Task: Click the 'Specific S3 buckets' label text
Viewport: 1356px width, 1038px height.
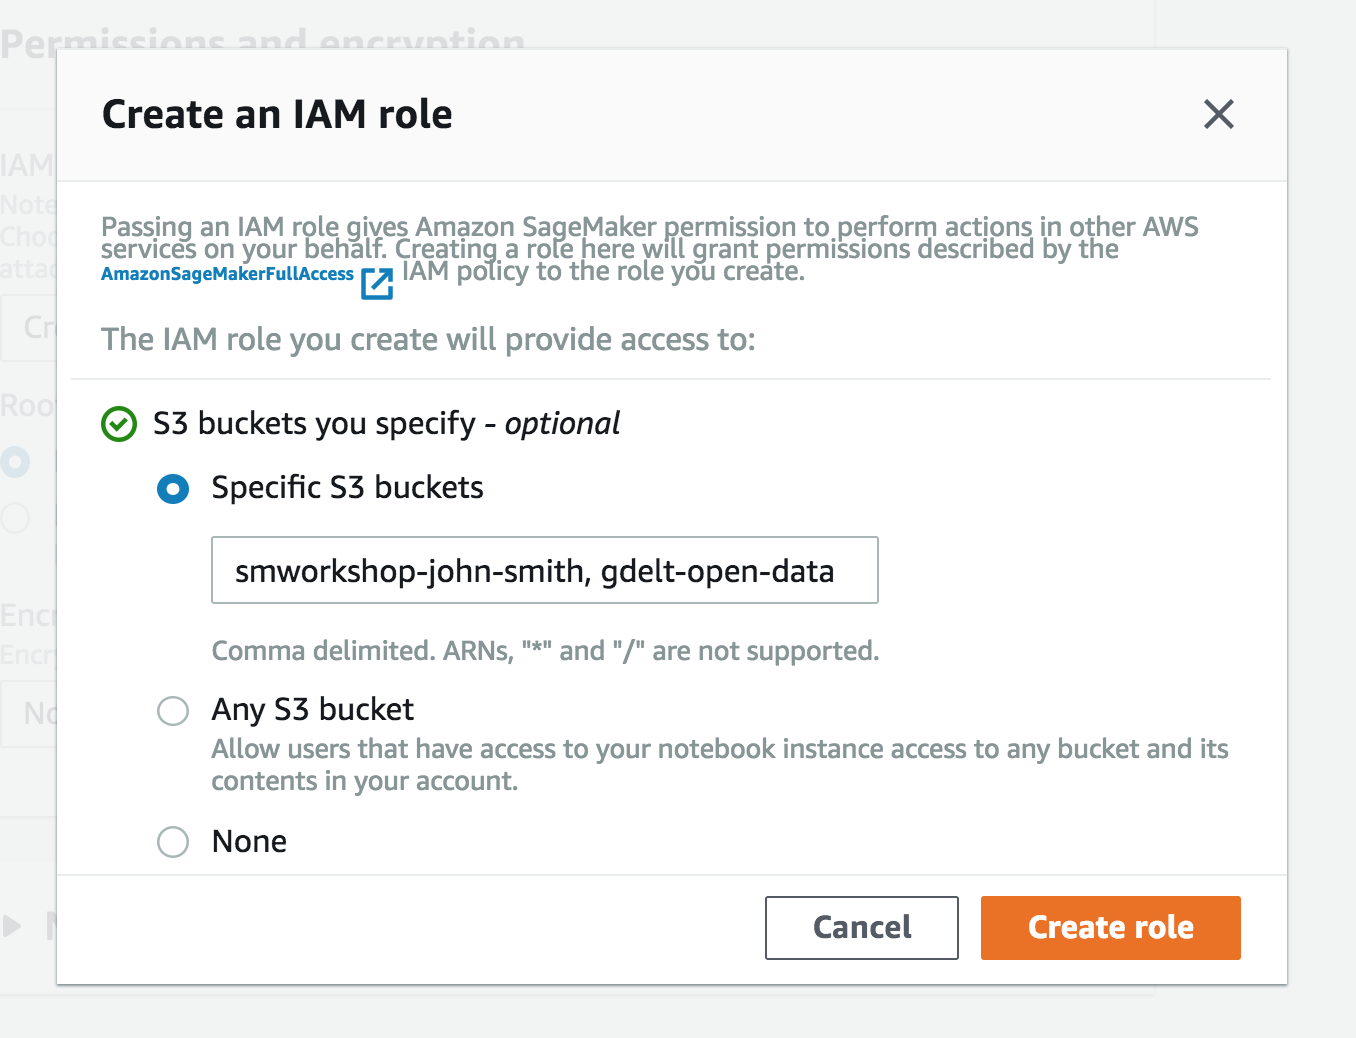Action: point(347,488)
